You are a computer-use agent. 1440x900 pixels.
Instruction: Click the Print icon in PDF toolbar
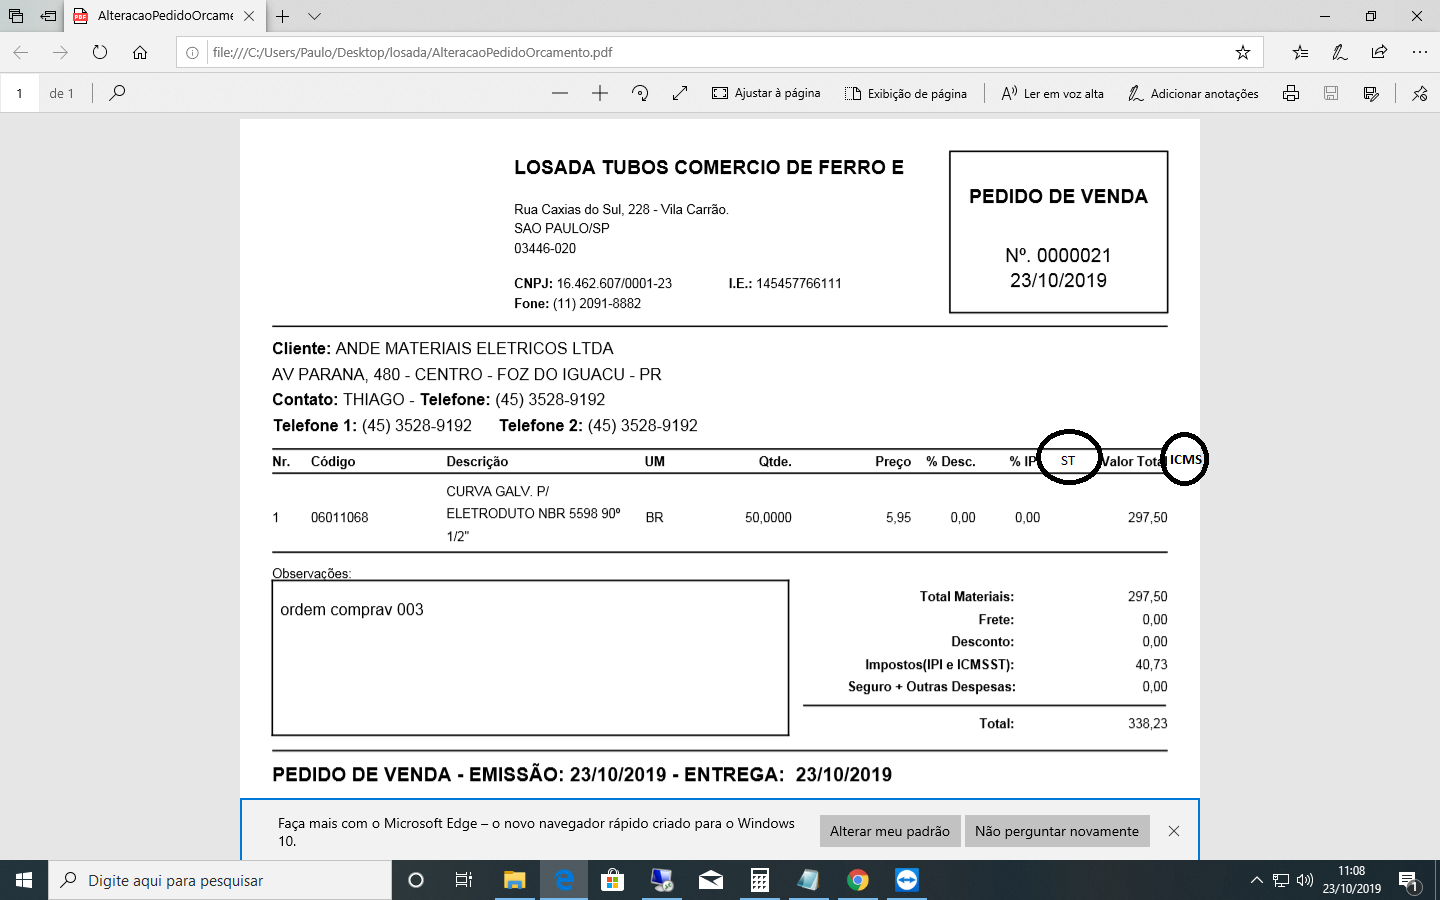pos(1291,93)
